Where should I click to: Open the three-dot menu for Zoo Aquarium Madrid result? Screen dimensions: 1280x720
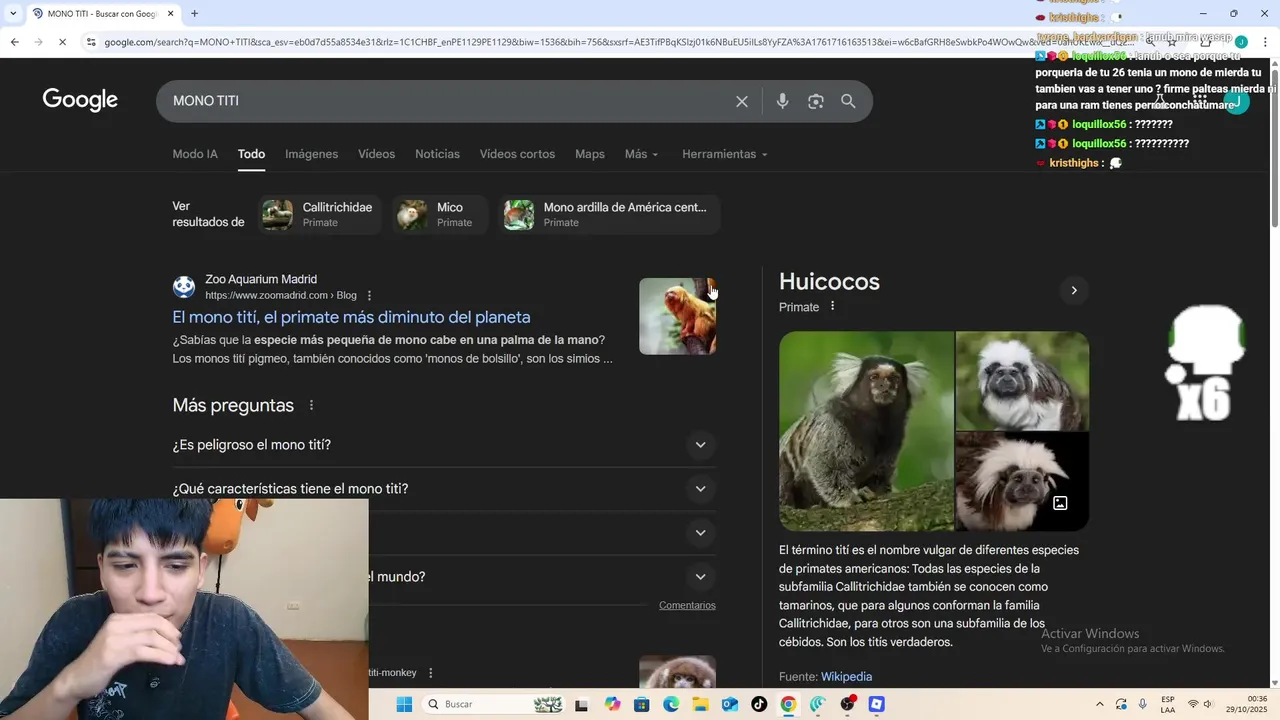point(369,296)
